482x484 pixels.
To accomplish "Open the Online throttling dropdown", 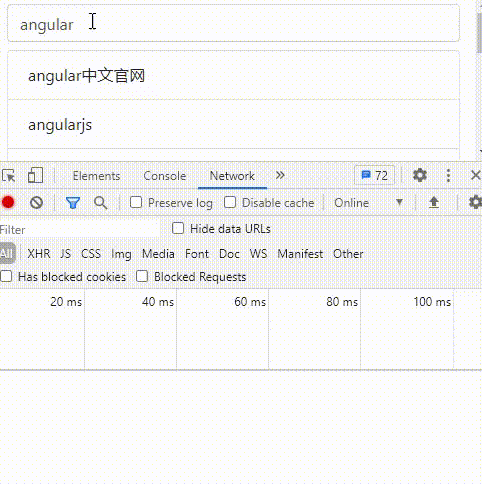I will 369,203.
